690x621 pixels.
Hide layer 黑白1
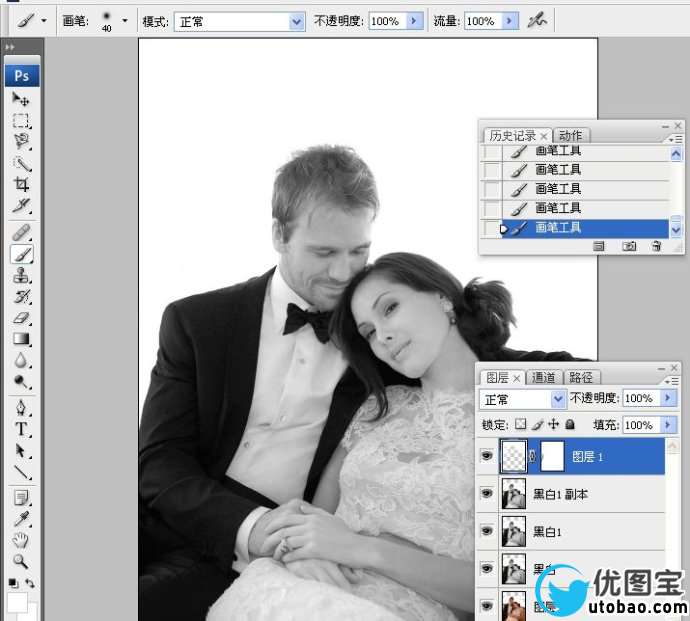pos(487,531)
